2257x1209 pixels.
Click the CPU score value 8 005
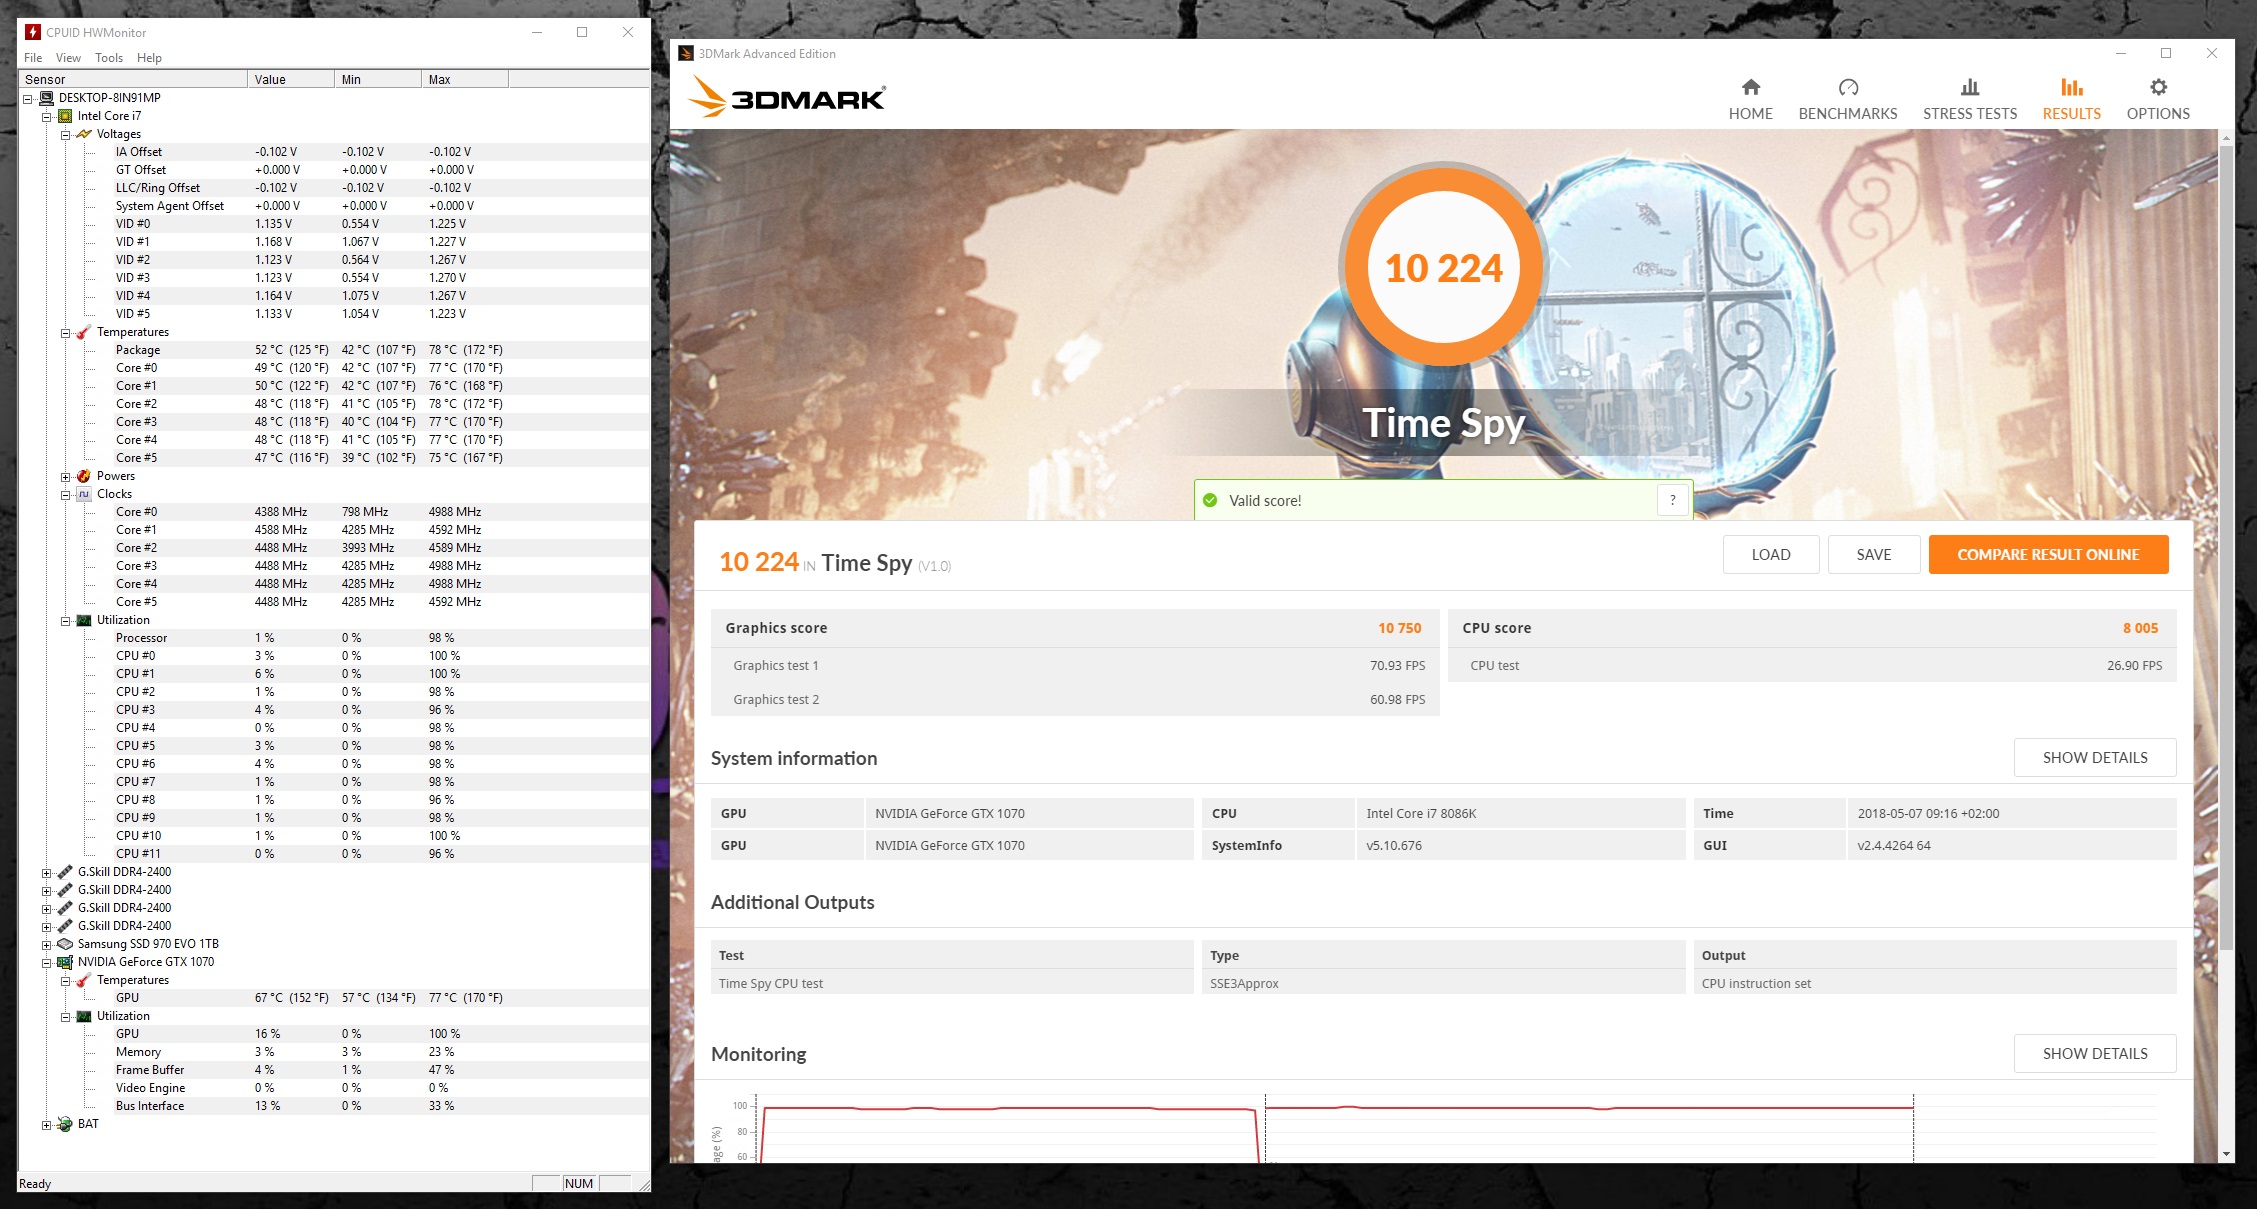click(2140, 628)
